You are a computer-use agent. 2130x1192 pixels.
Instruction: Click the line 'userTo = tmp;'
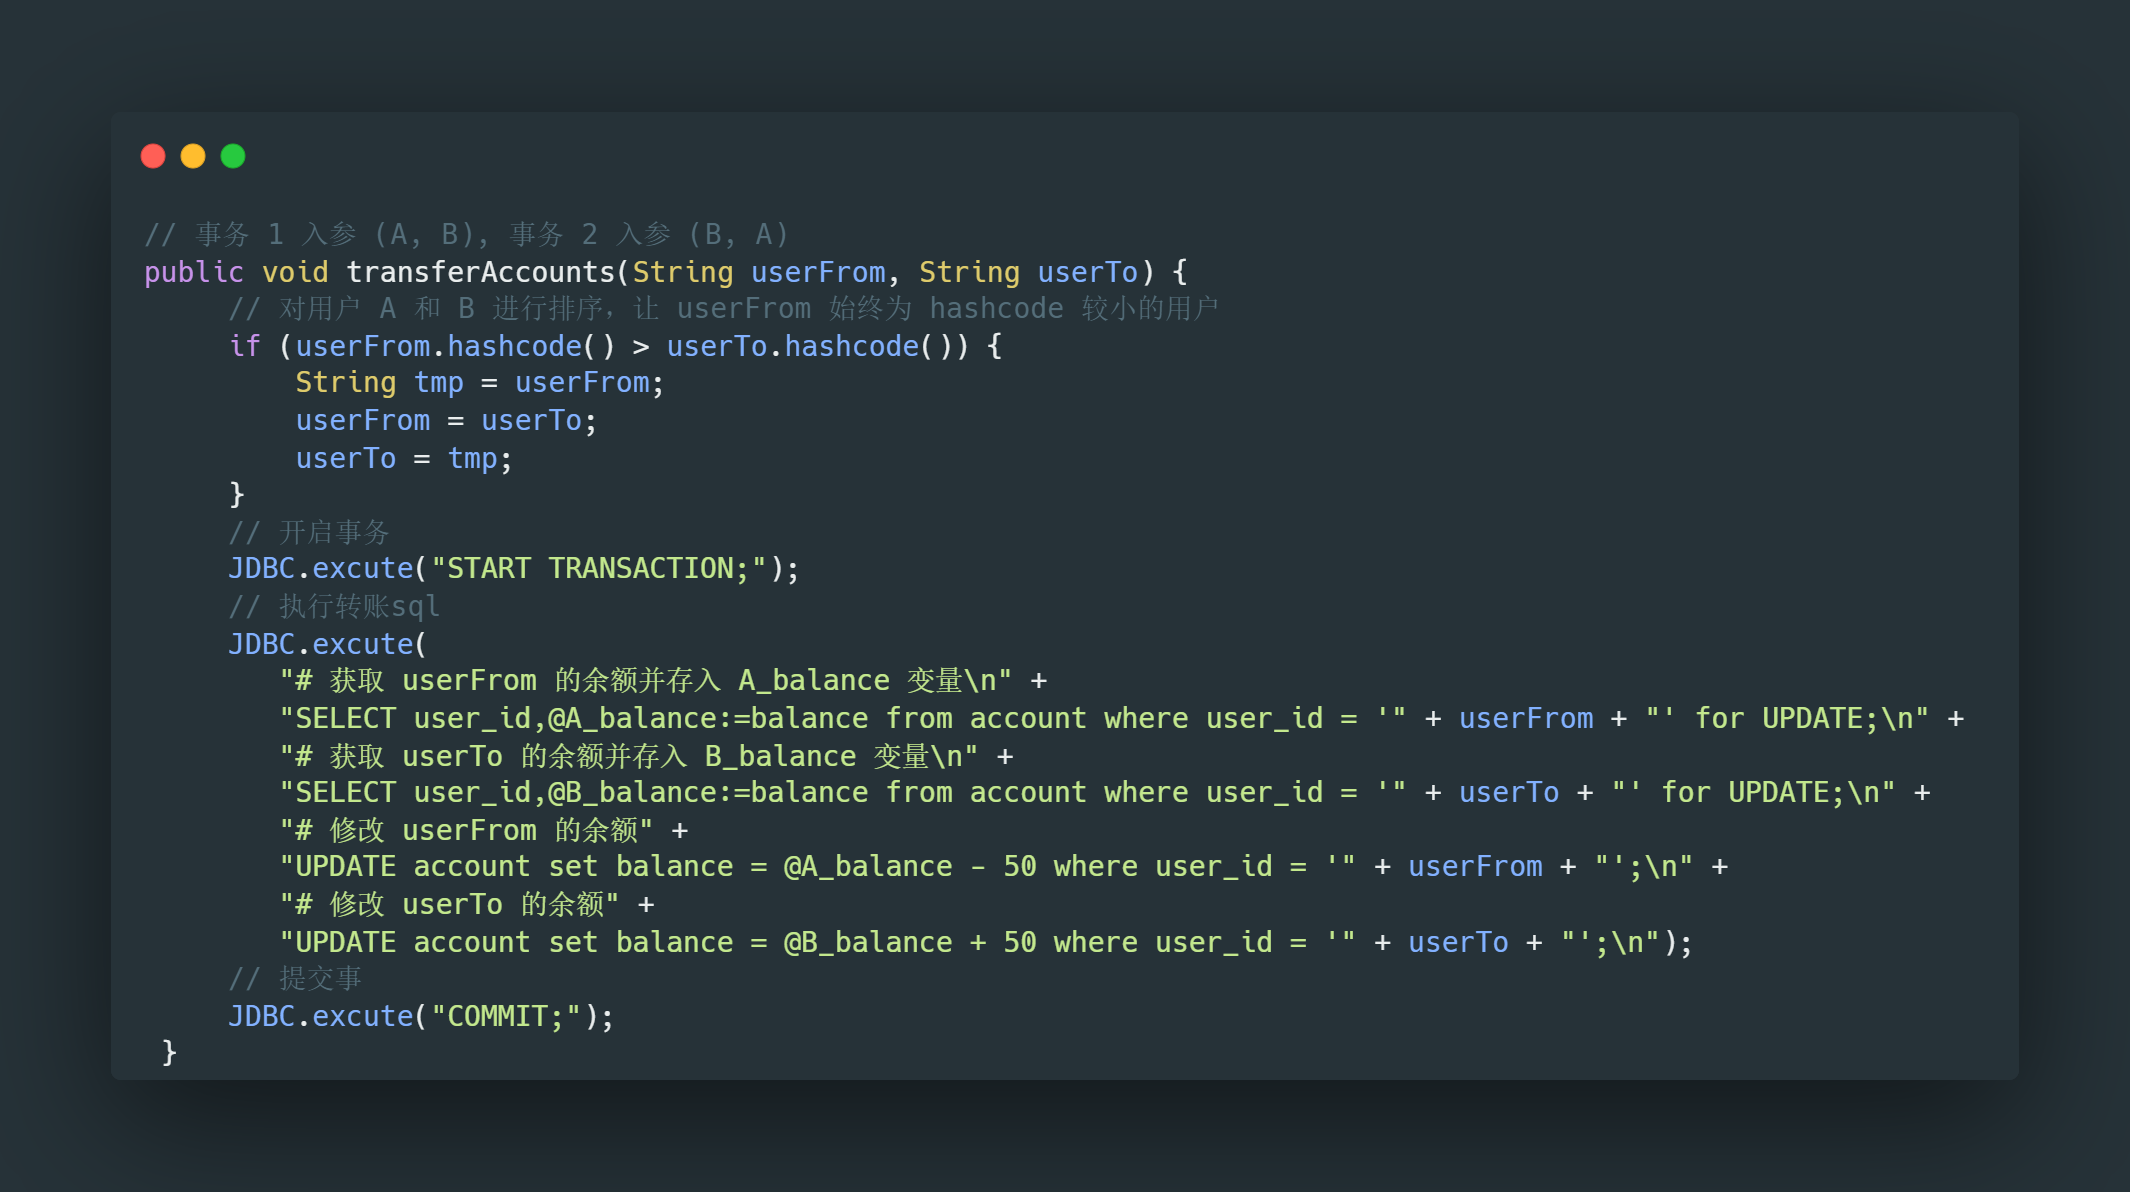pos(404,459)
